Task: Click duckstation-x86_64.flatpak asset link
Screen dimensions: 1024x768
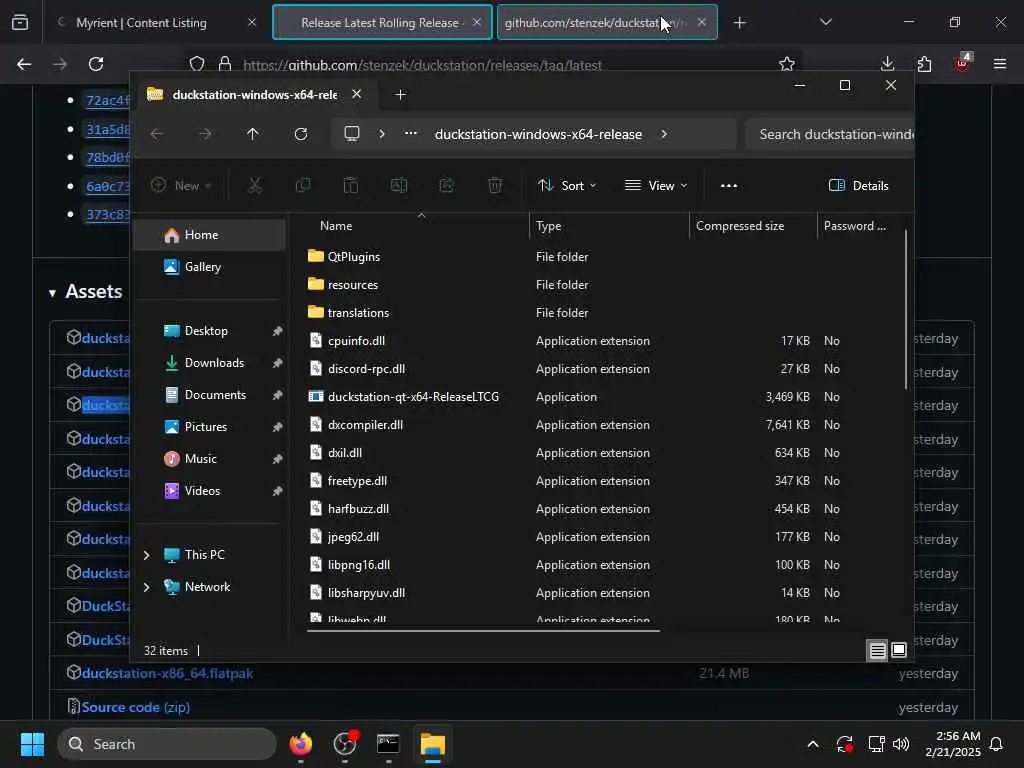Action: (x=167, y=673)
